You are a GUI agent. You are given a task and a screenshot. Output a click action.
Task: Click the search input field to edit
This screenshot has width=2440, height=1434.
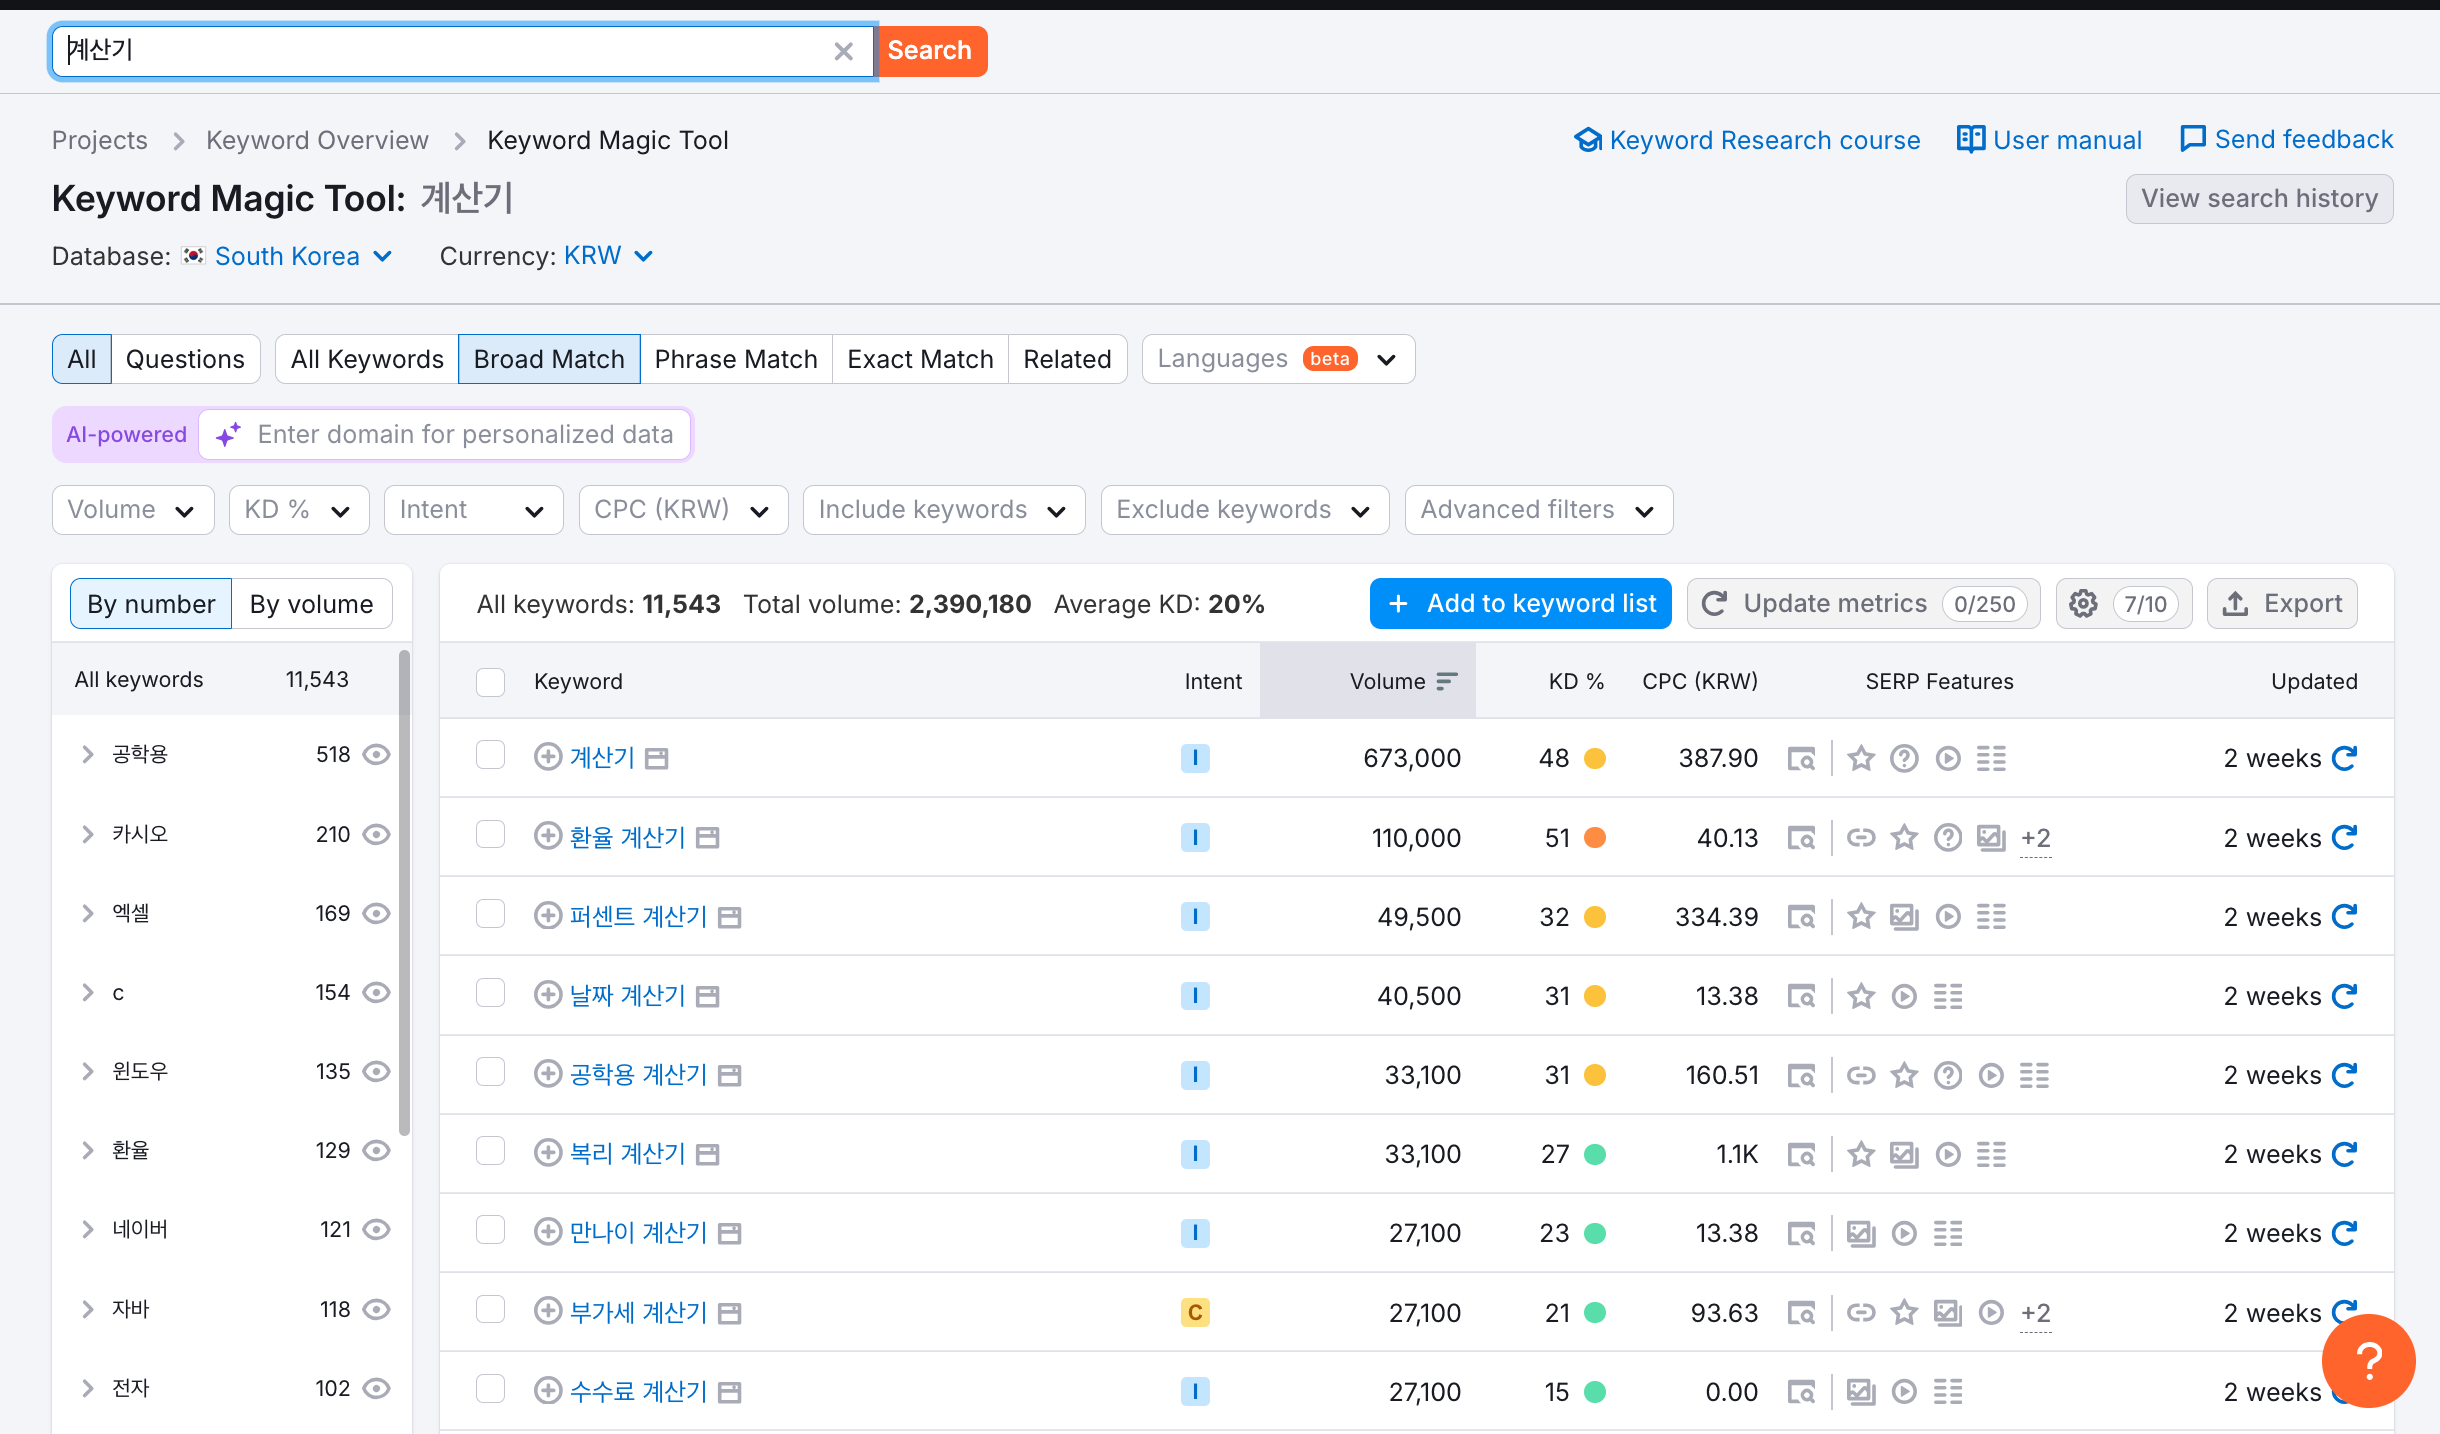452,48
